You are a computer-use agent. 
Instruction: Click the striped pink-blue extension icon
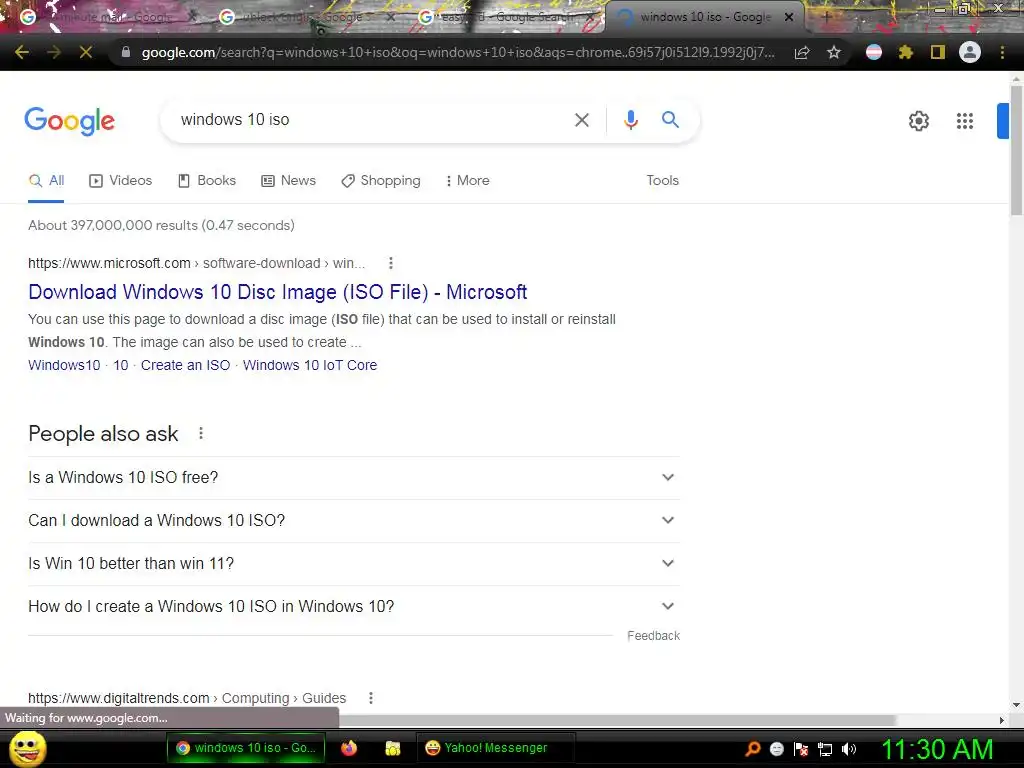[874, 52]
